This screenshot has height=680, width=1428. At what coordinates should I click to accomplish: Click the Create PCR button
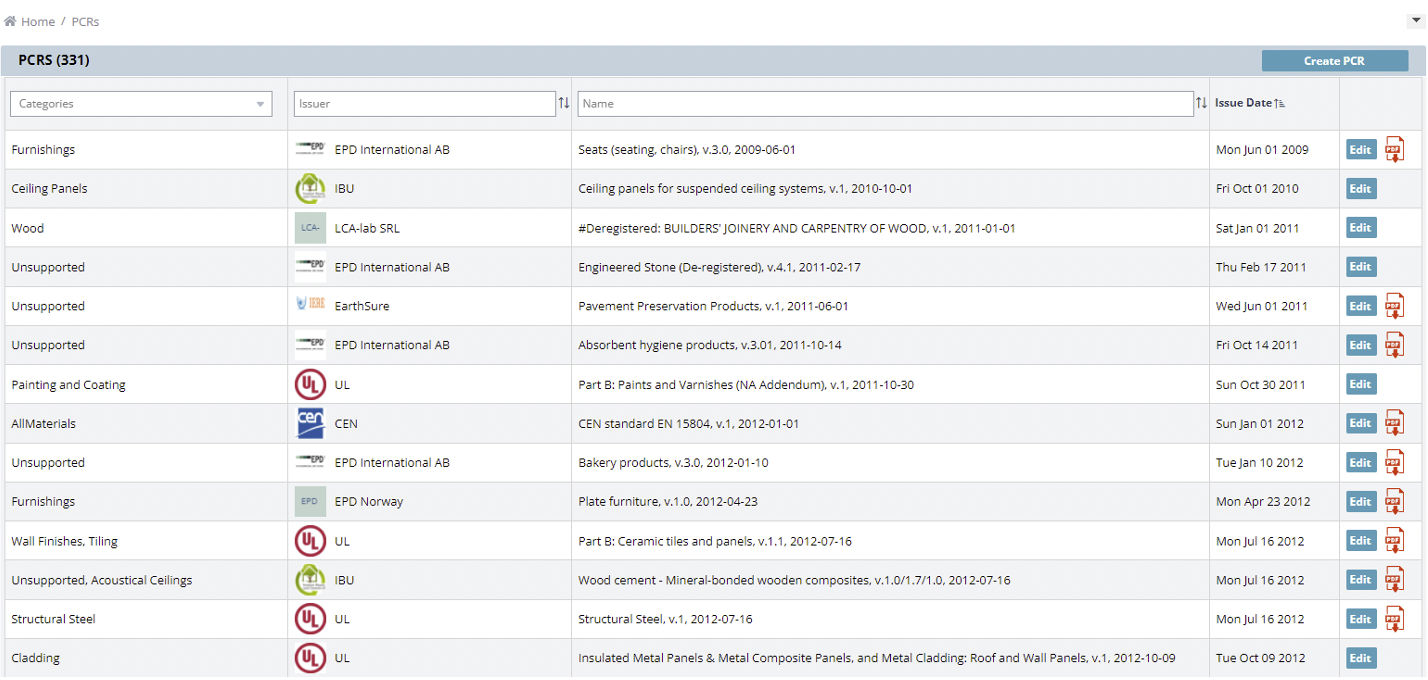coord(1334,61)
